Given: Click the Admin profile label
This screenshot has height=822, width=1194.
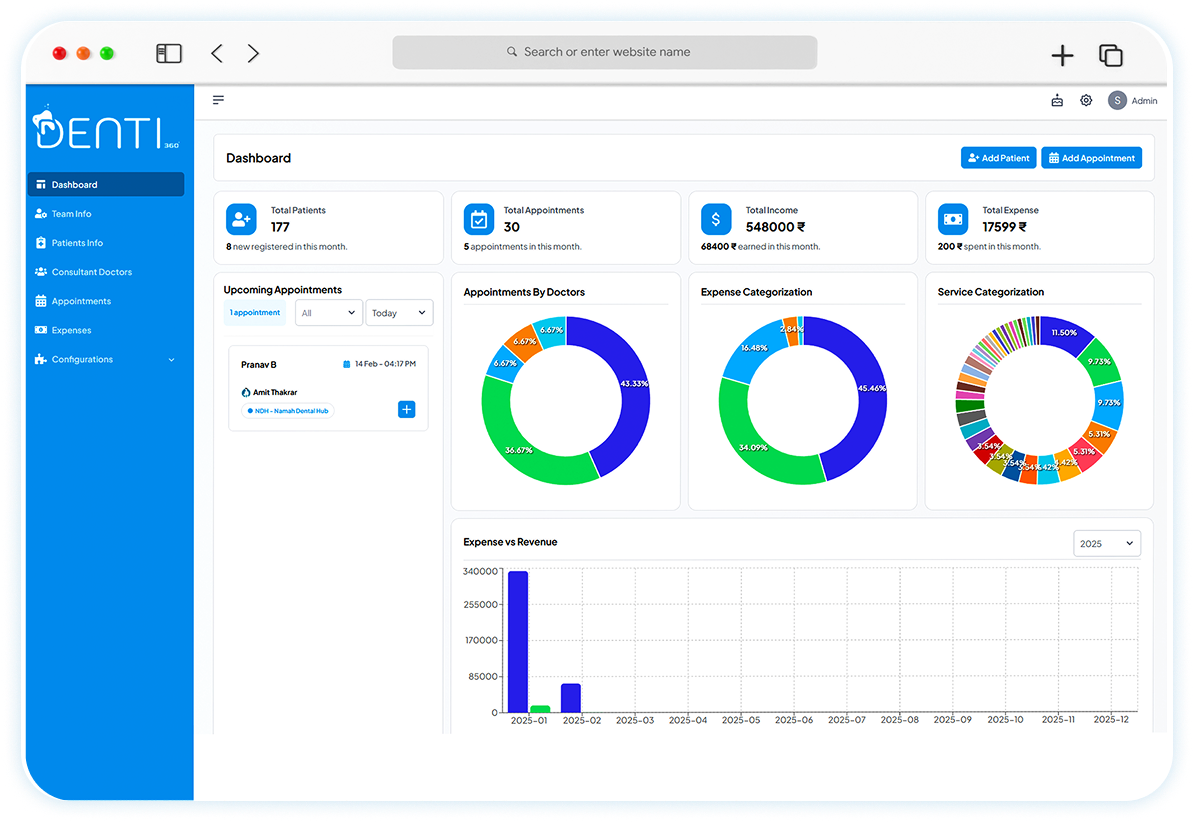Looking at the screenshot, I should 1144,101.
